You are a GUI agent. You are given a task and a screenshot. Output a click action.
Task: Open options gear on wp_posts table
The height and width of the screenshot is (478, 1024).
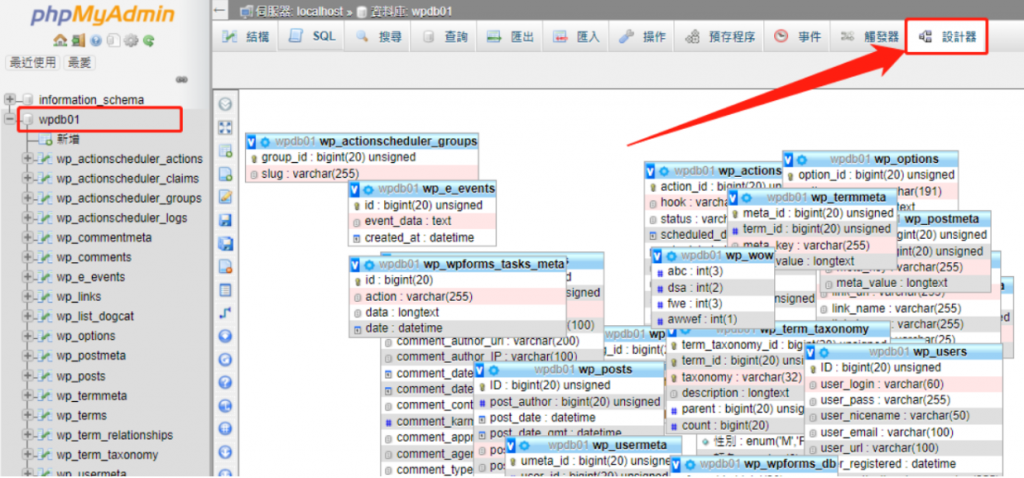[x=494, y=370]
